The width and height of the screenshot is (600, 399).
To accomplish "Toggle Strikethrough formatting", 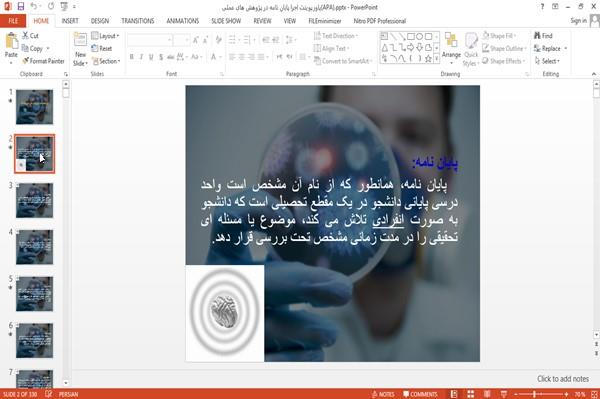I will coord(171,57).
